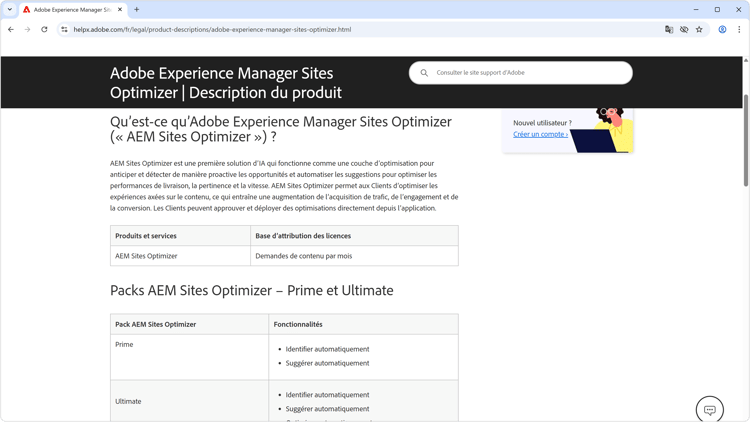Open the Chrome profile icon
Viewport: 750px width, 422px height.
pos(722,29)
